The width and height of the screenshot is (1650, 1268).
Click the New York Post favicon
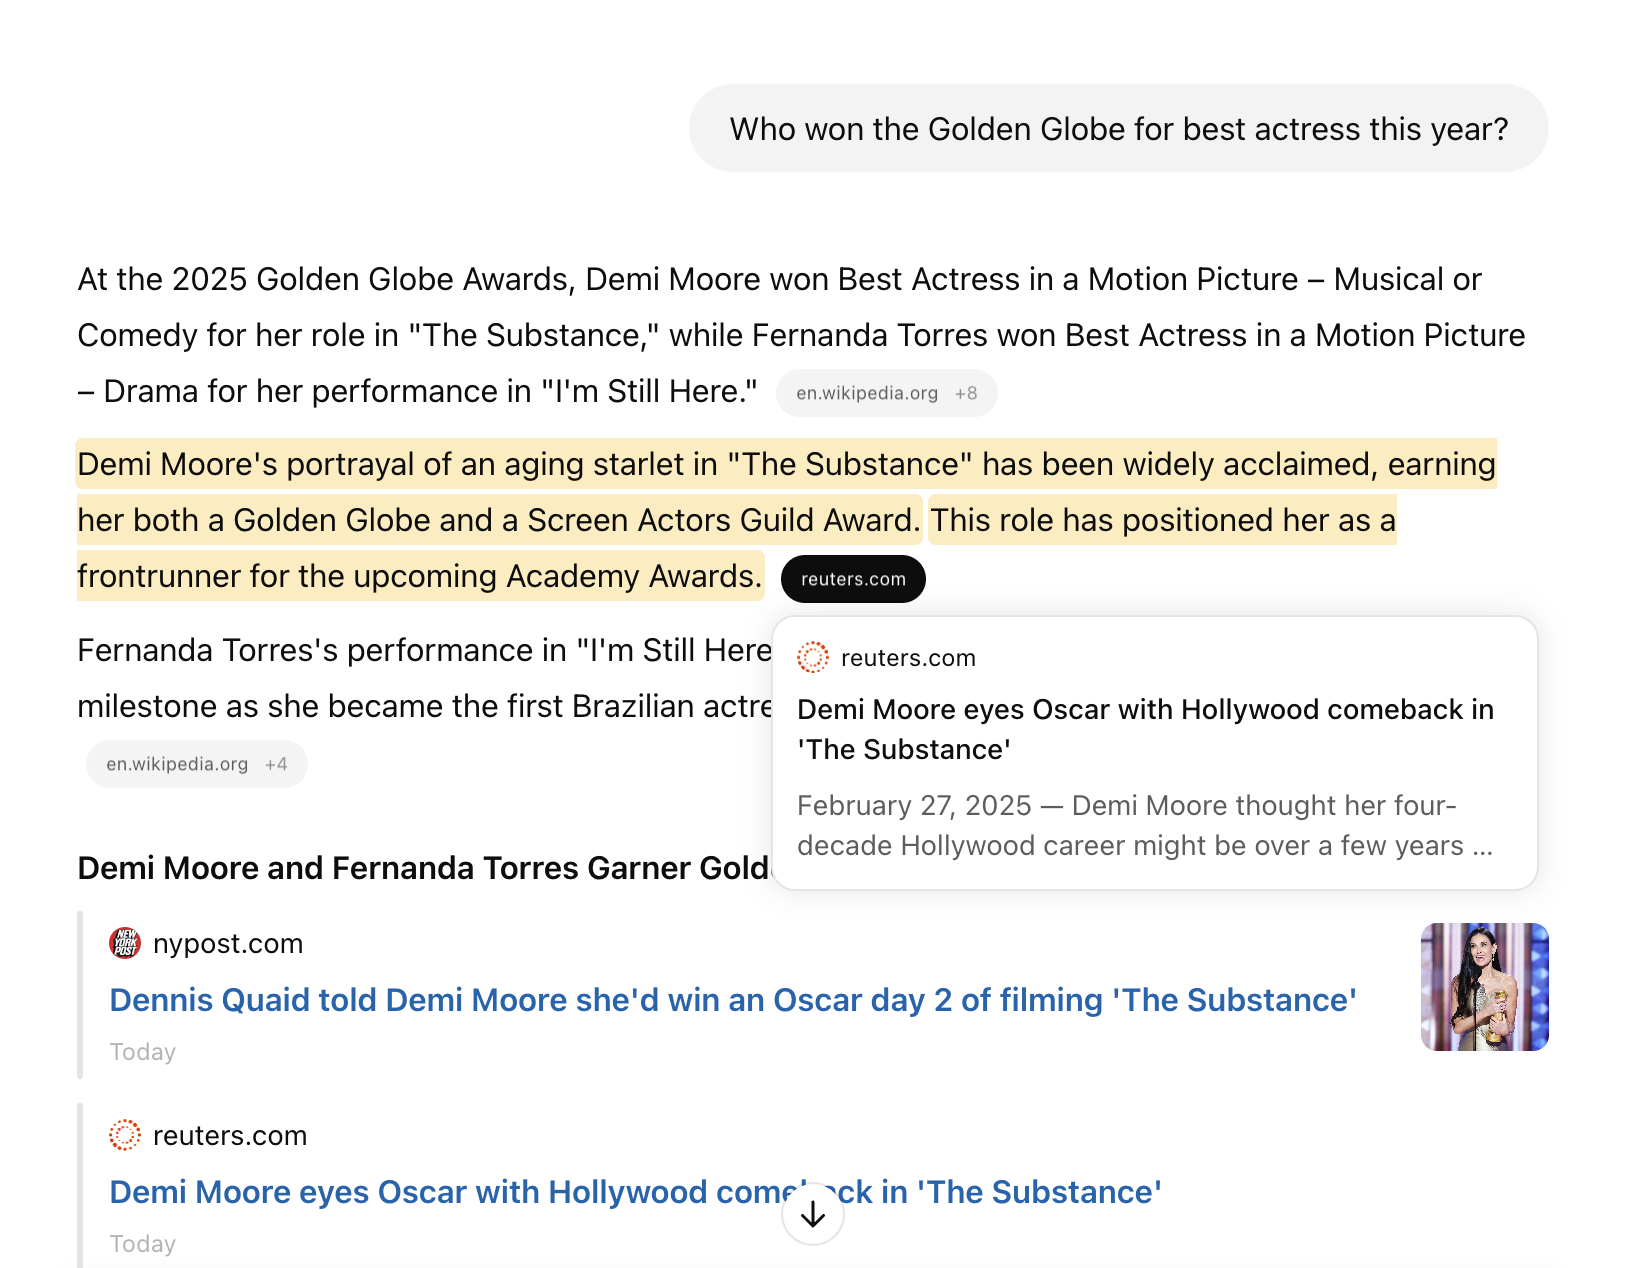pos(125,943)
